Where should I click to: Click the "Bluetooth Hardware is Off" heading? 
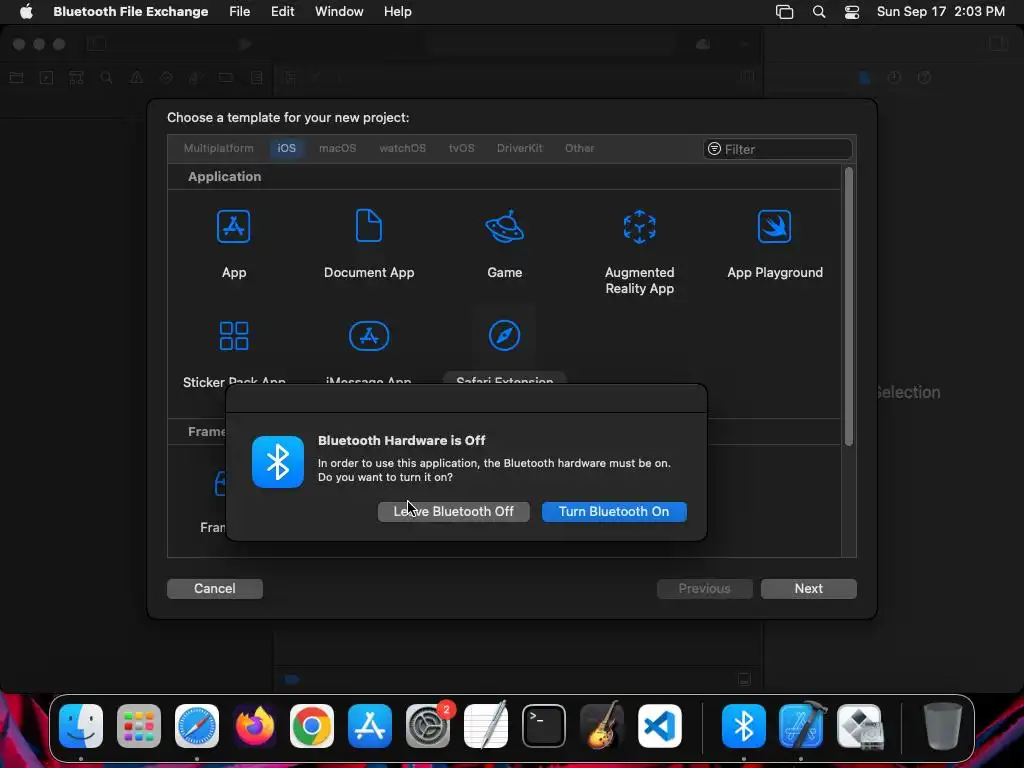402,440
